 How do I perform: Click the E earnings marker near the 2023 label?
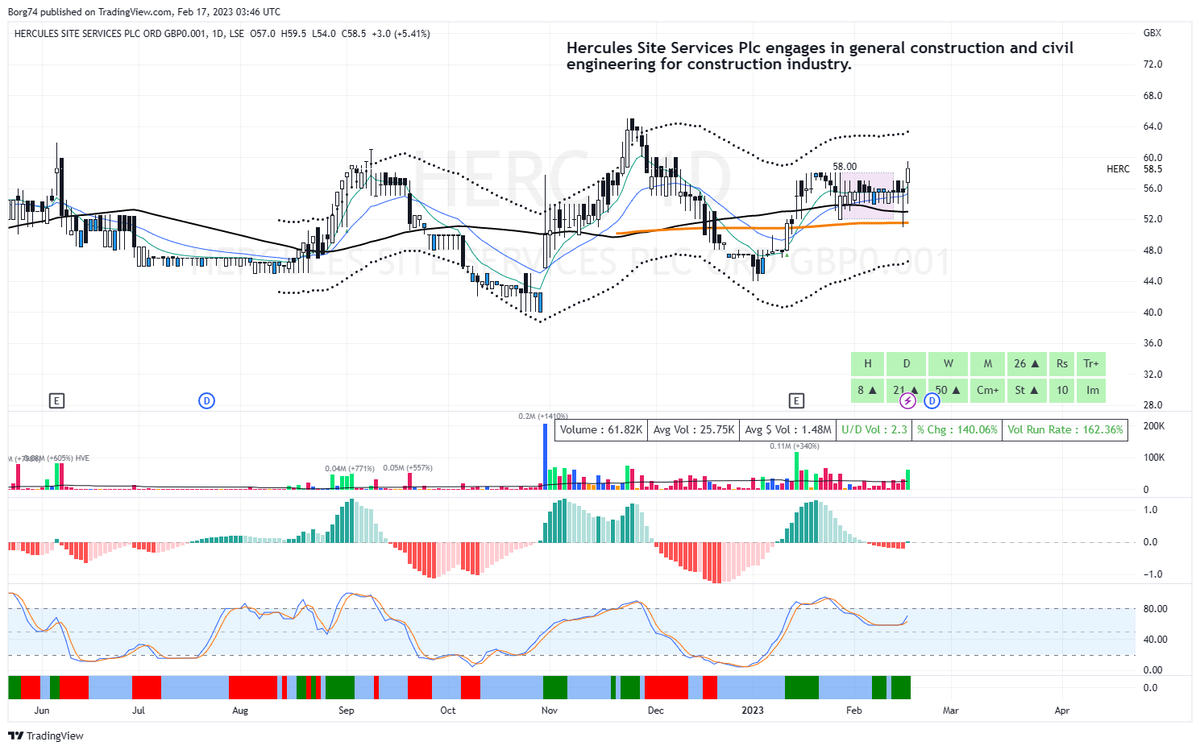pyautogui.click(x=797, y=400)
